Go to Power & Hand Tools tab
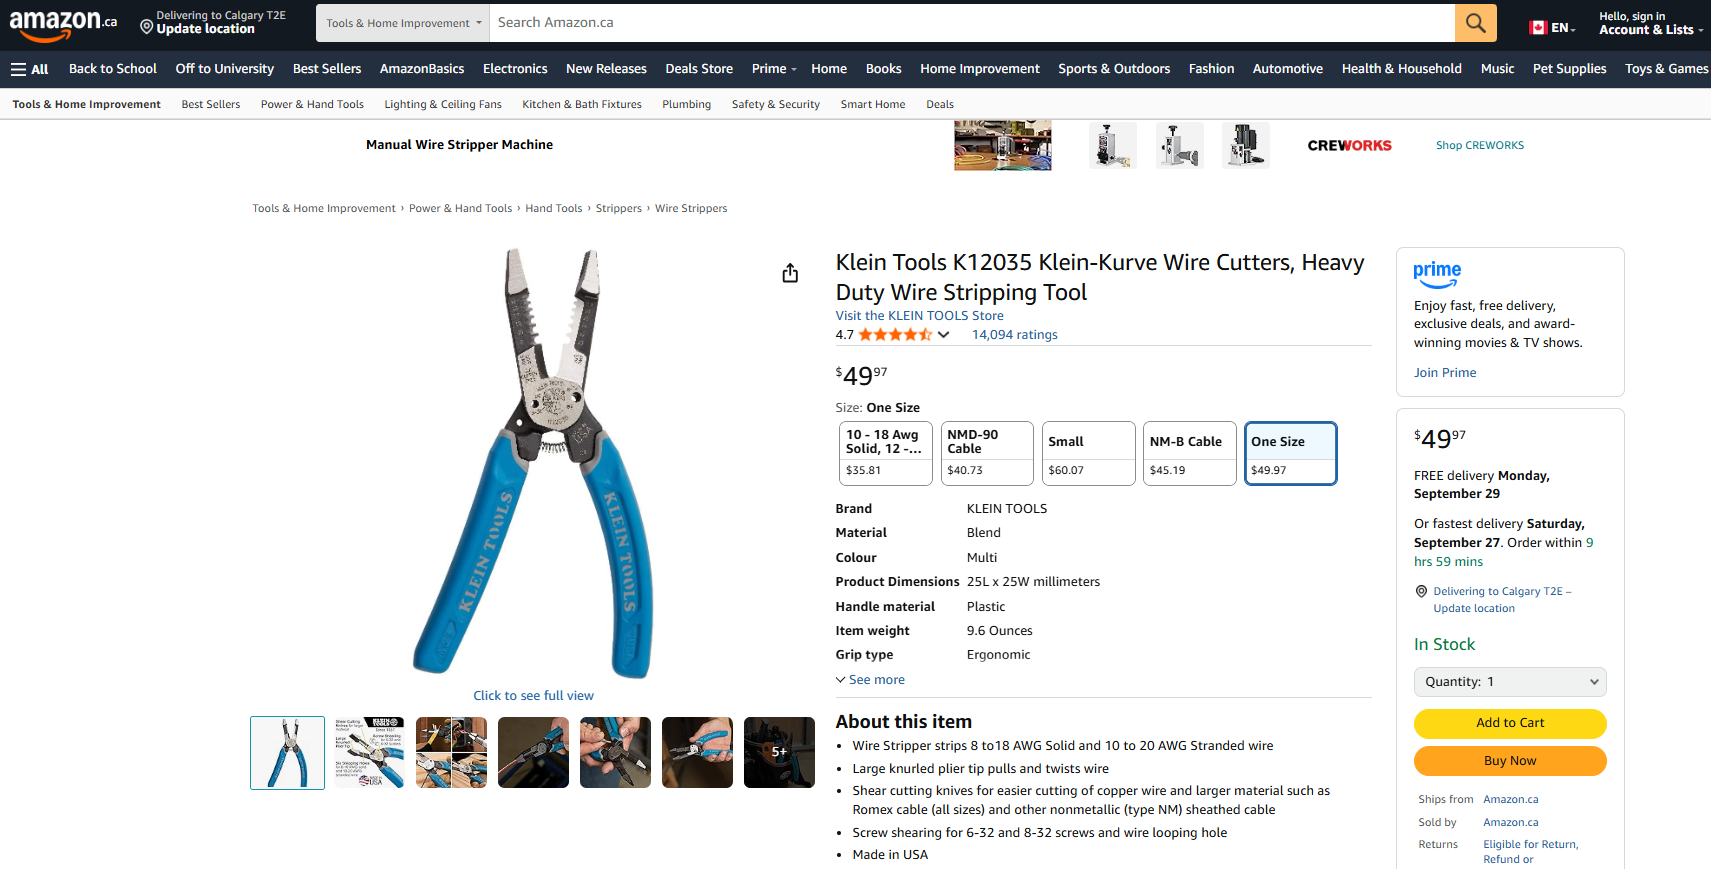The width and height of the screenshot is (1711, 869). 312,104
